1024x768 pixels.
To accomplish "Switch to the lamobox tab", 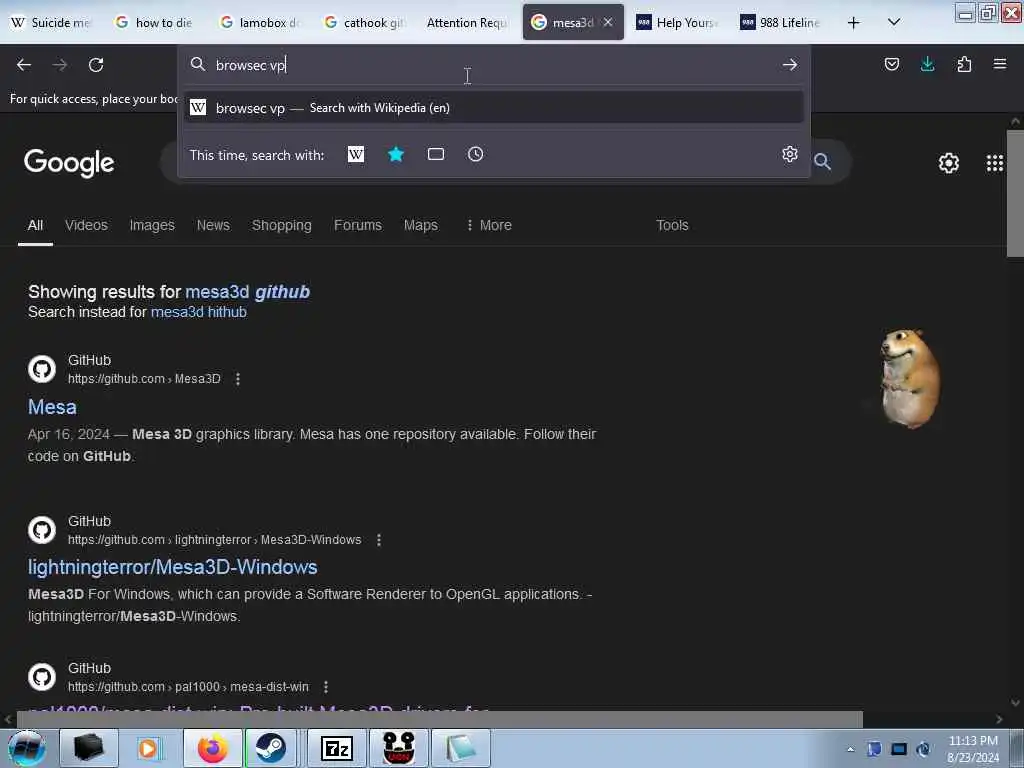I will tap(261, 23).
